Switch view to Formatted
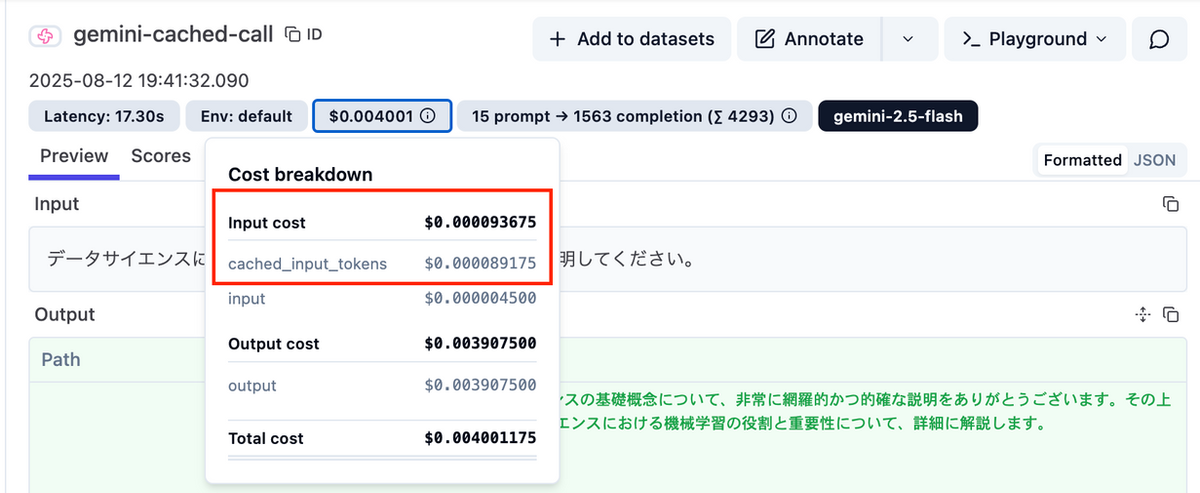The image size is (1200, 493). [1082, 160]
